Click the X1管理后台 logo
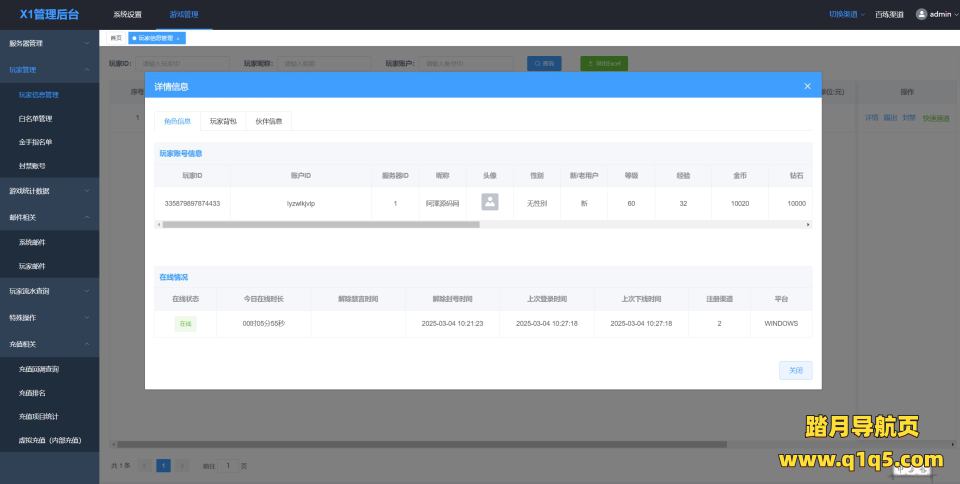The image size is (960, 484). tap(49, 14)
